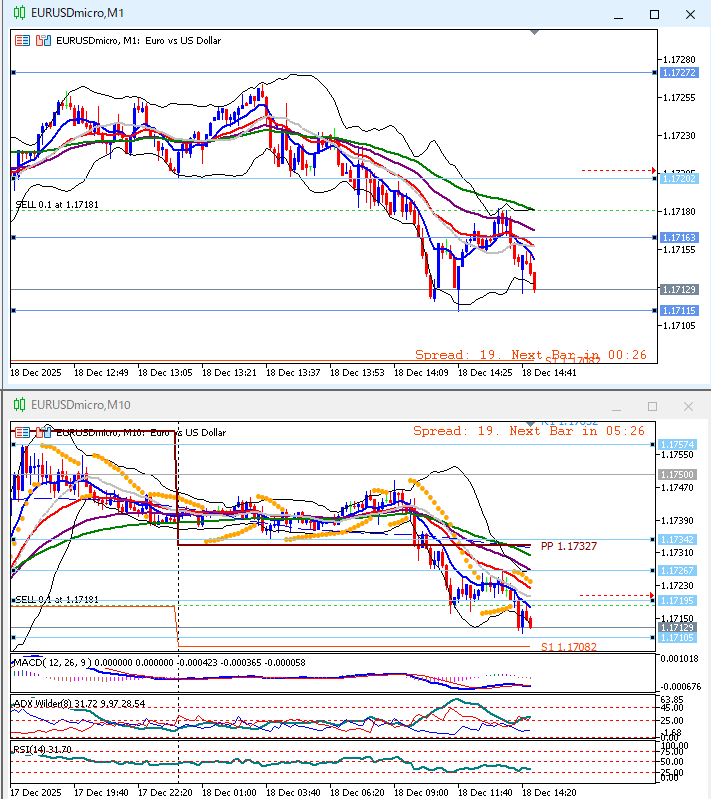Click the PP 1.17327 pivot label
Image resolution: width=711 pixels, height=799 pixels.
coord(569,547)
